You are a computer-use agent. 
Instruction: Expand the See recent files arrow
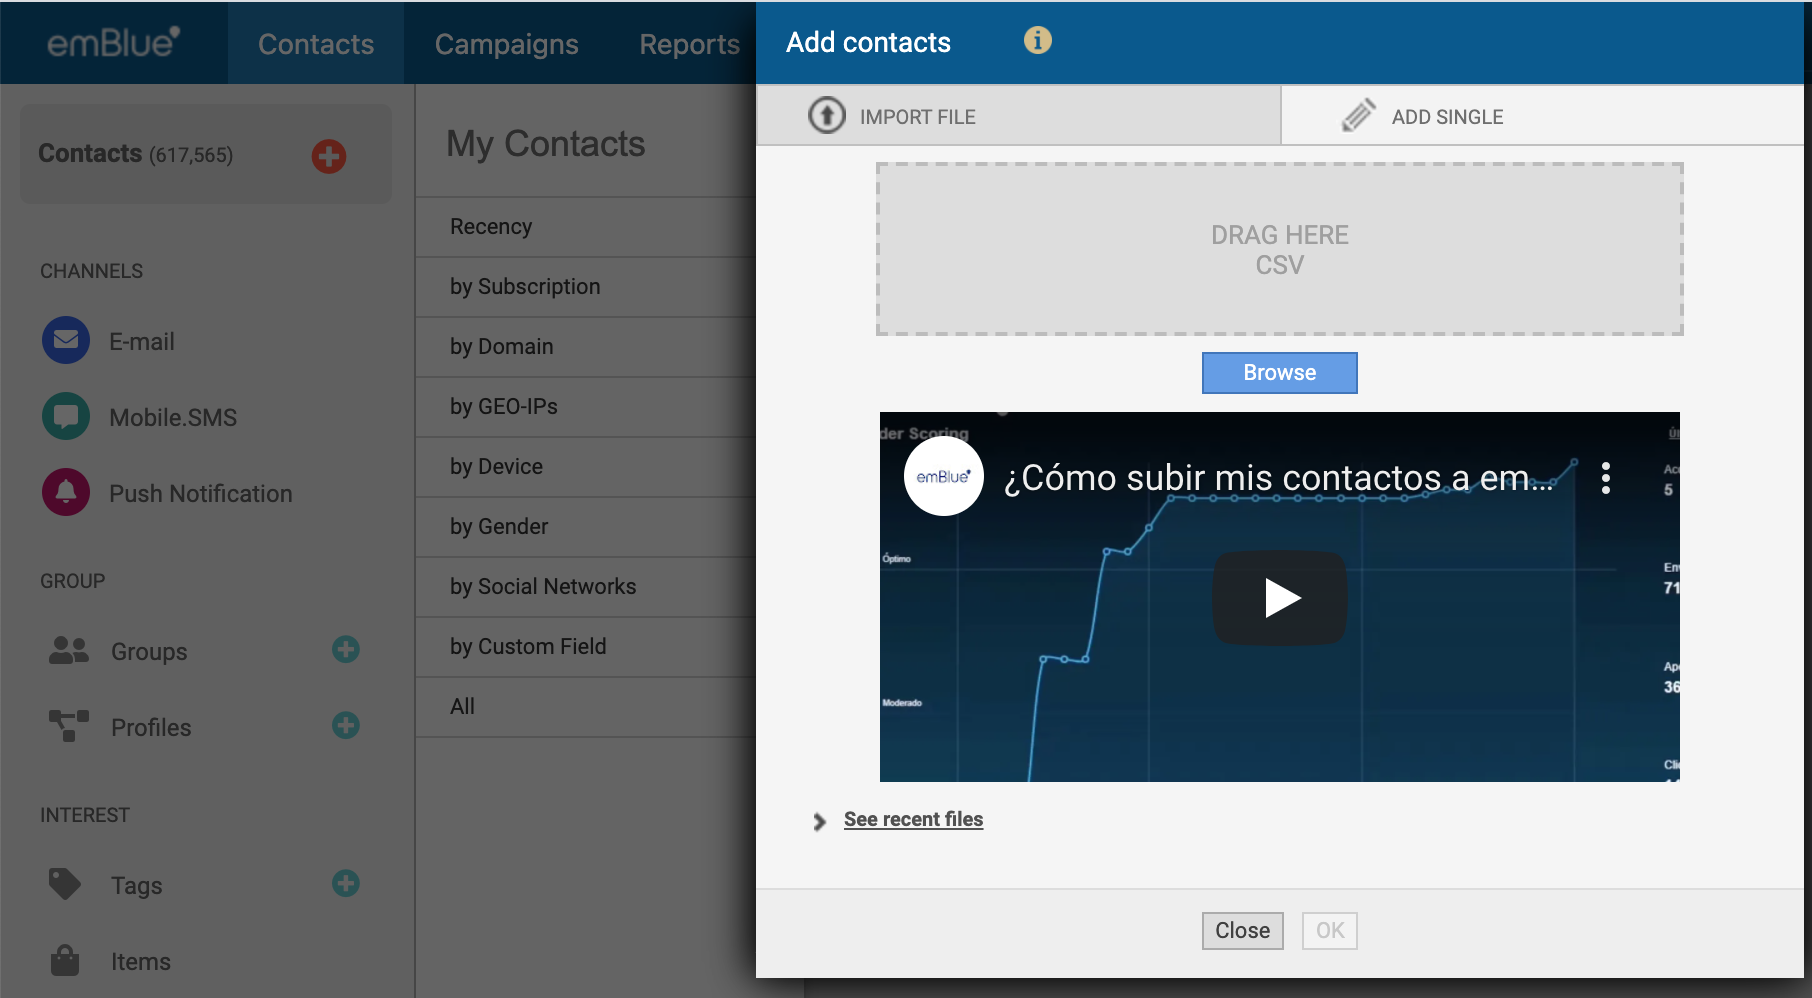tap(820, 822)
